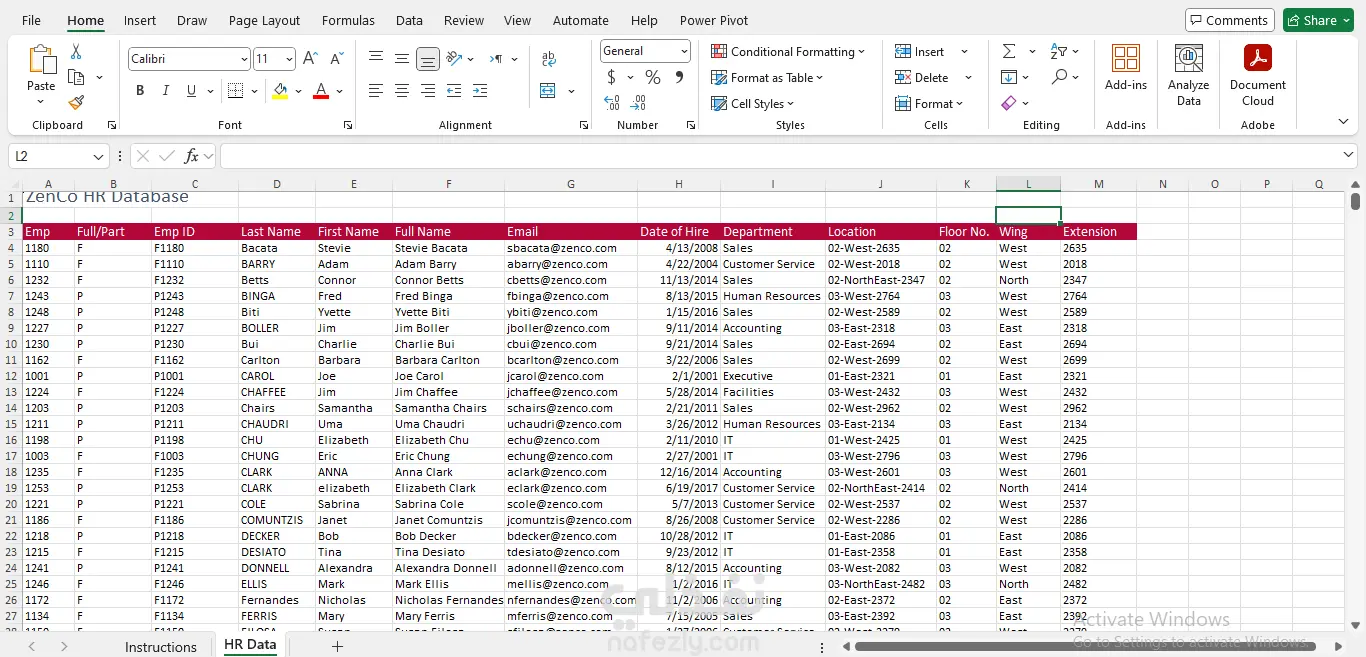Click the AutoSum sigma icon
This screenshot has height=657, width=1366.
point(1009,52)
